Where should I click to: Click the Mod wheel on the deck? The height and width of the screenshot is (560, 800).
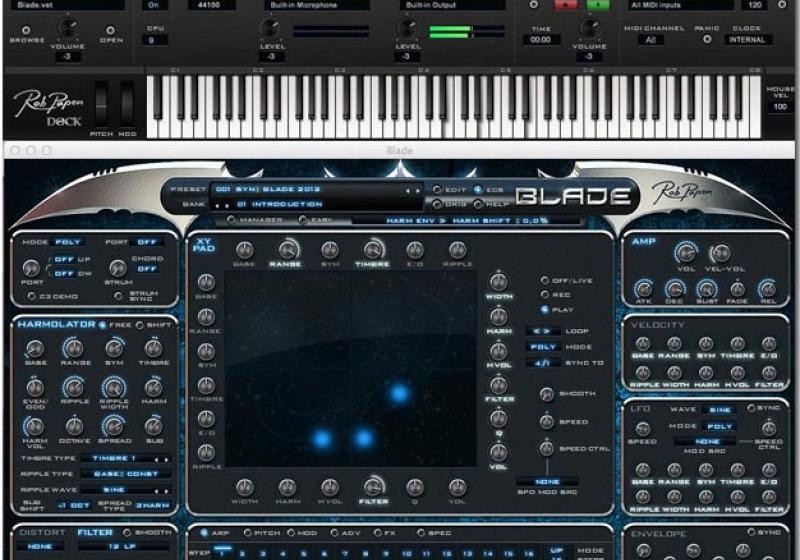point(127,103)
